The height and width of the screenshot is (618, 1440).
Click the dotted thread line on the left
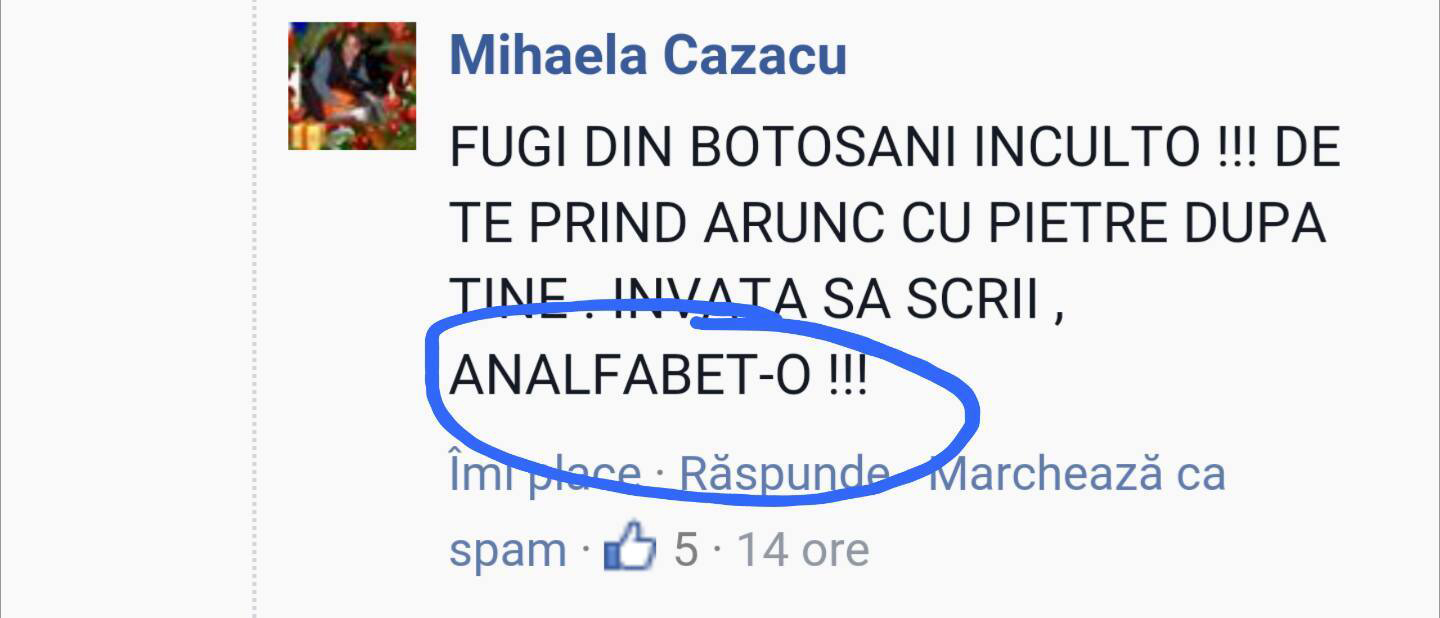[x=254, y=309]
